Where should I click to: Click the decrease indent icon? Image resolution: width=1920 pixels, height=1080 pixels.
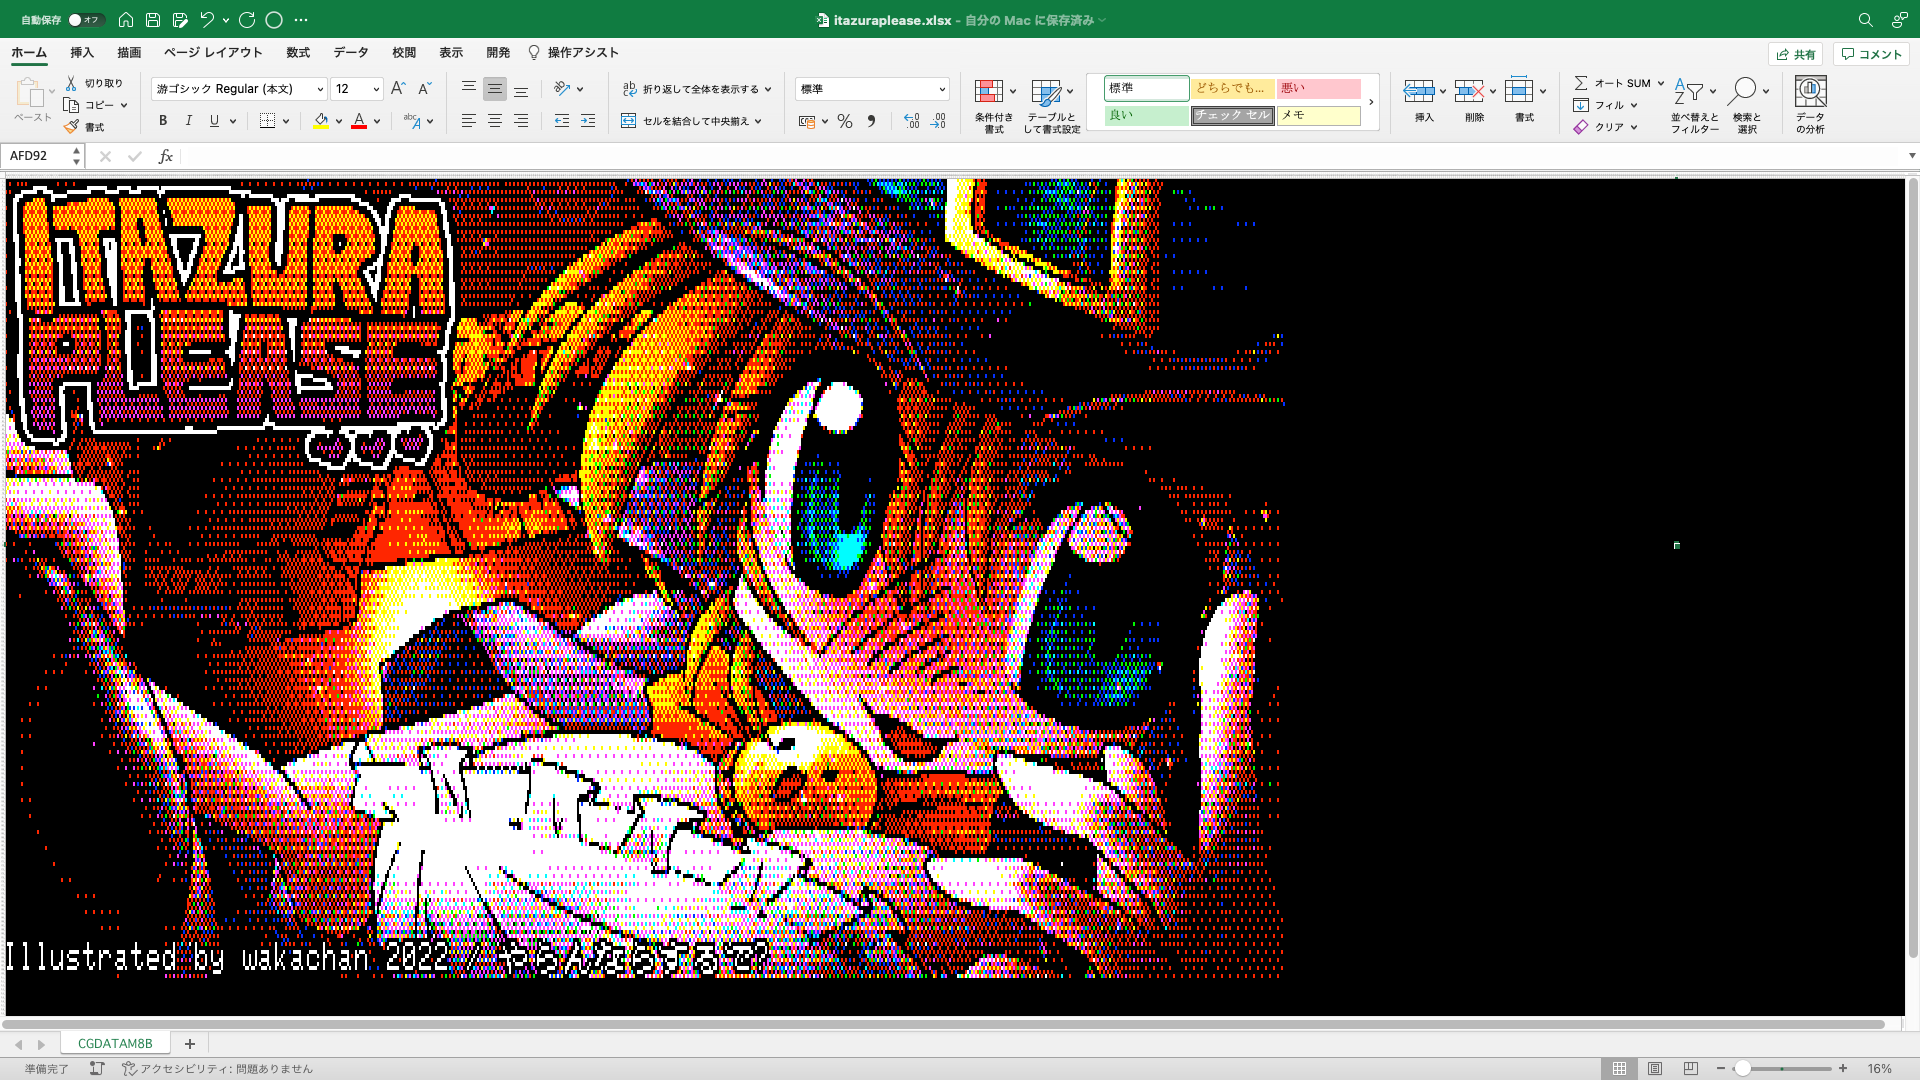tap(562, 120)
